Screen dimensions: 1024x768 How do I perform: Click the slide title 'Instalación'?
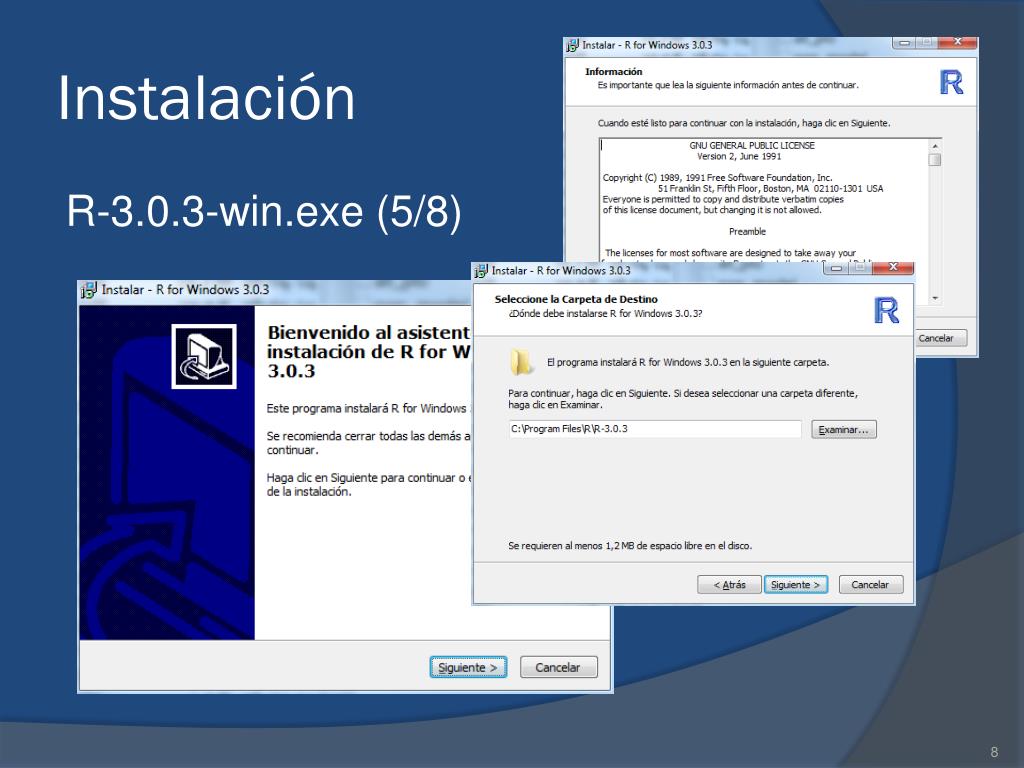(x=206, y=98)
